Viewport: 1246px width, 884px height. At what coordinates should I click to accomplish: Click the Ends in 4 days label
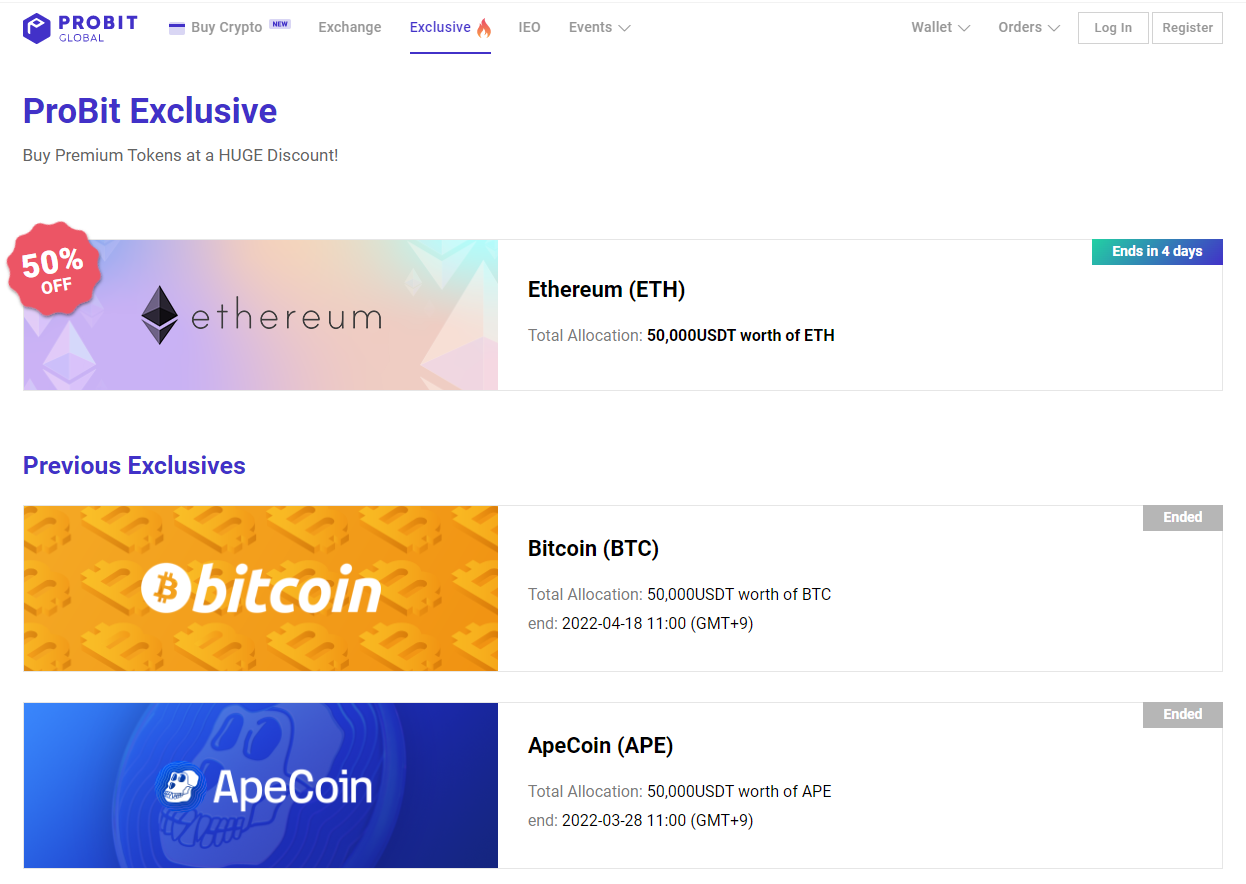pyautogui.click(x=1157, y=251)
